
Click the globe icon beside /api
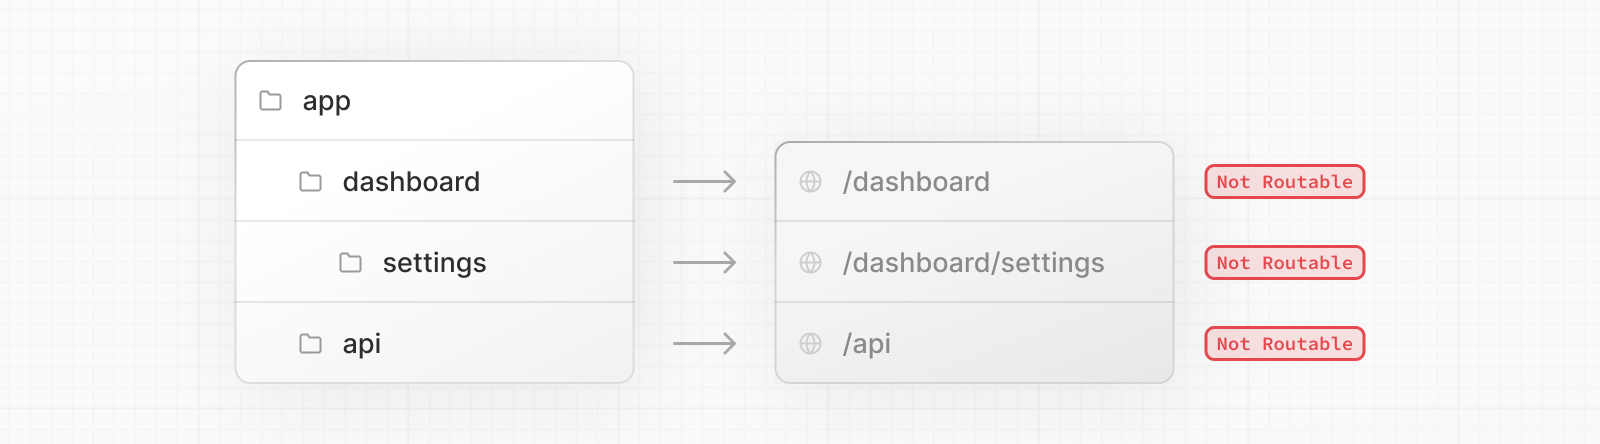[810, 344]
